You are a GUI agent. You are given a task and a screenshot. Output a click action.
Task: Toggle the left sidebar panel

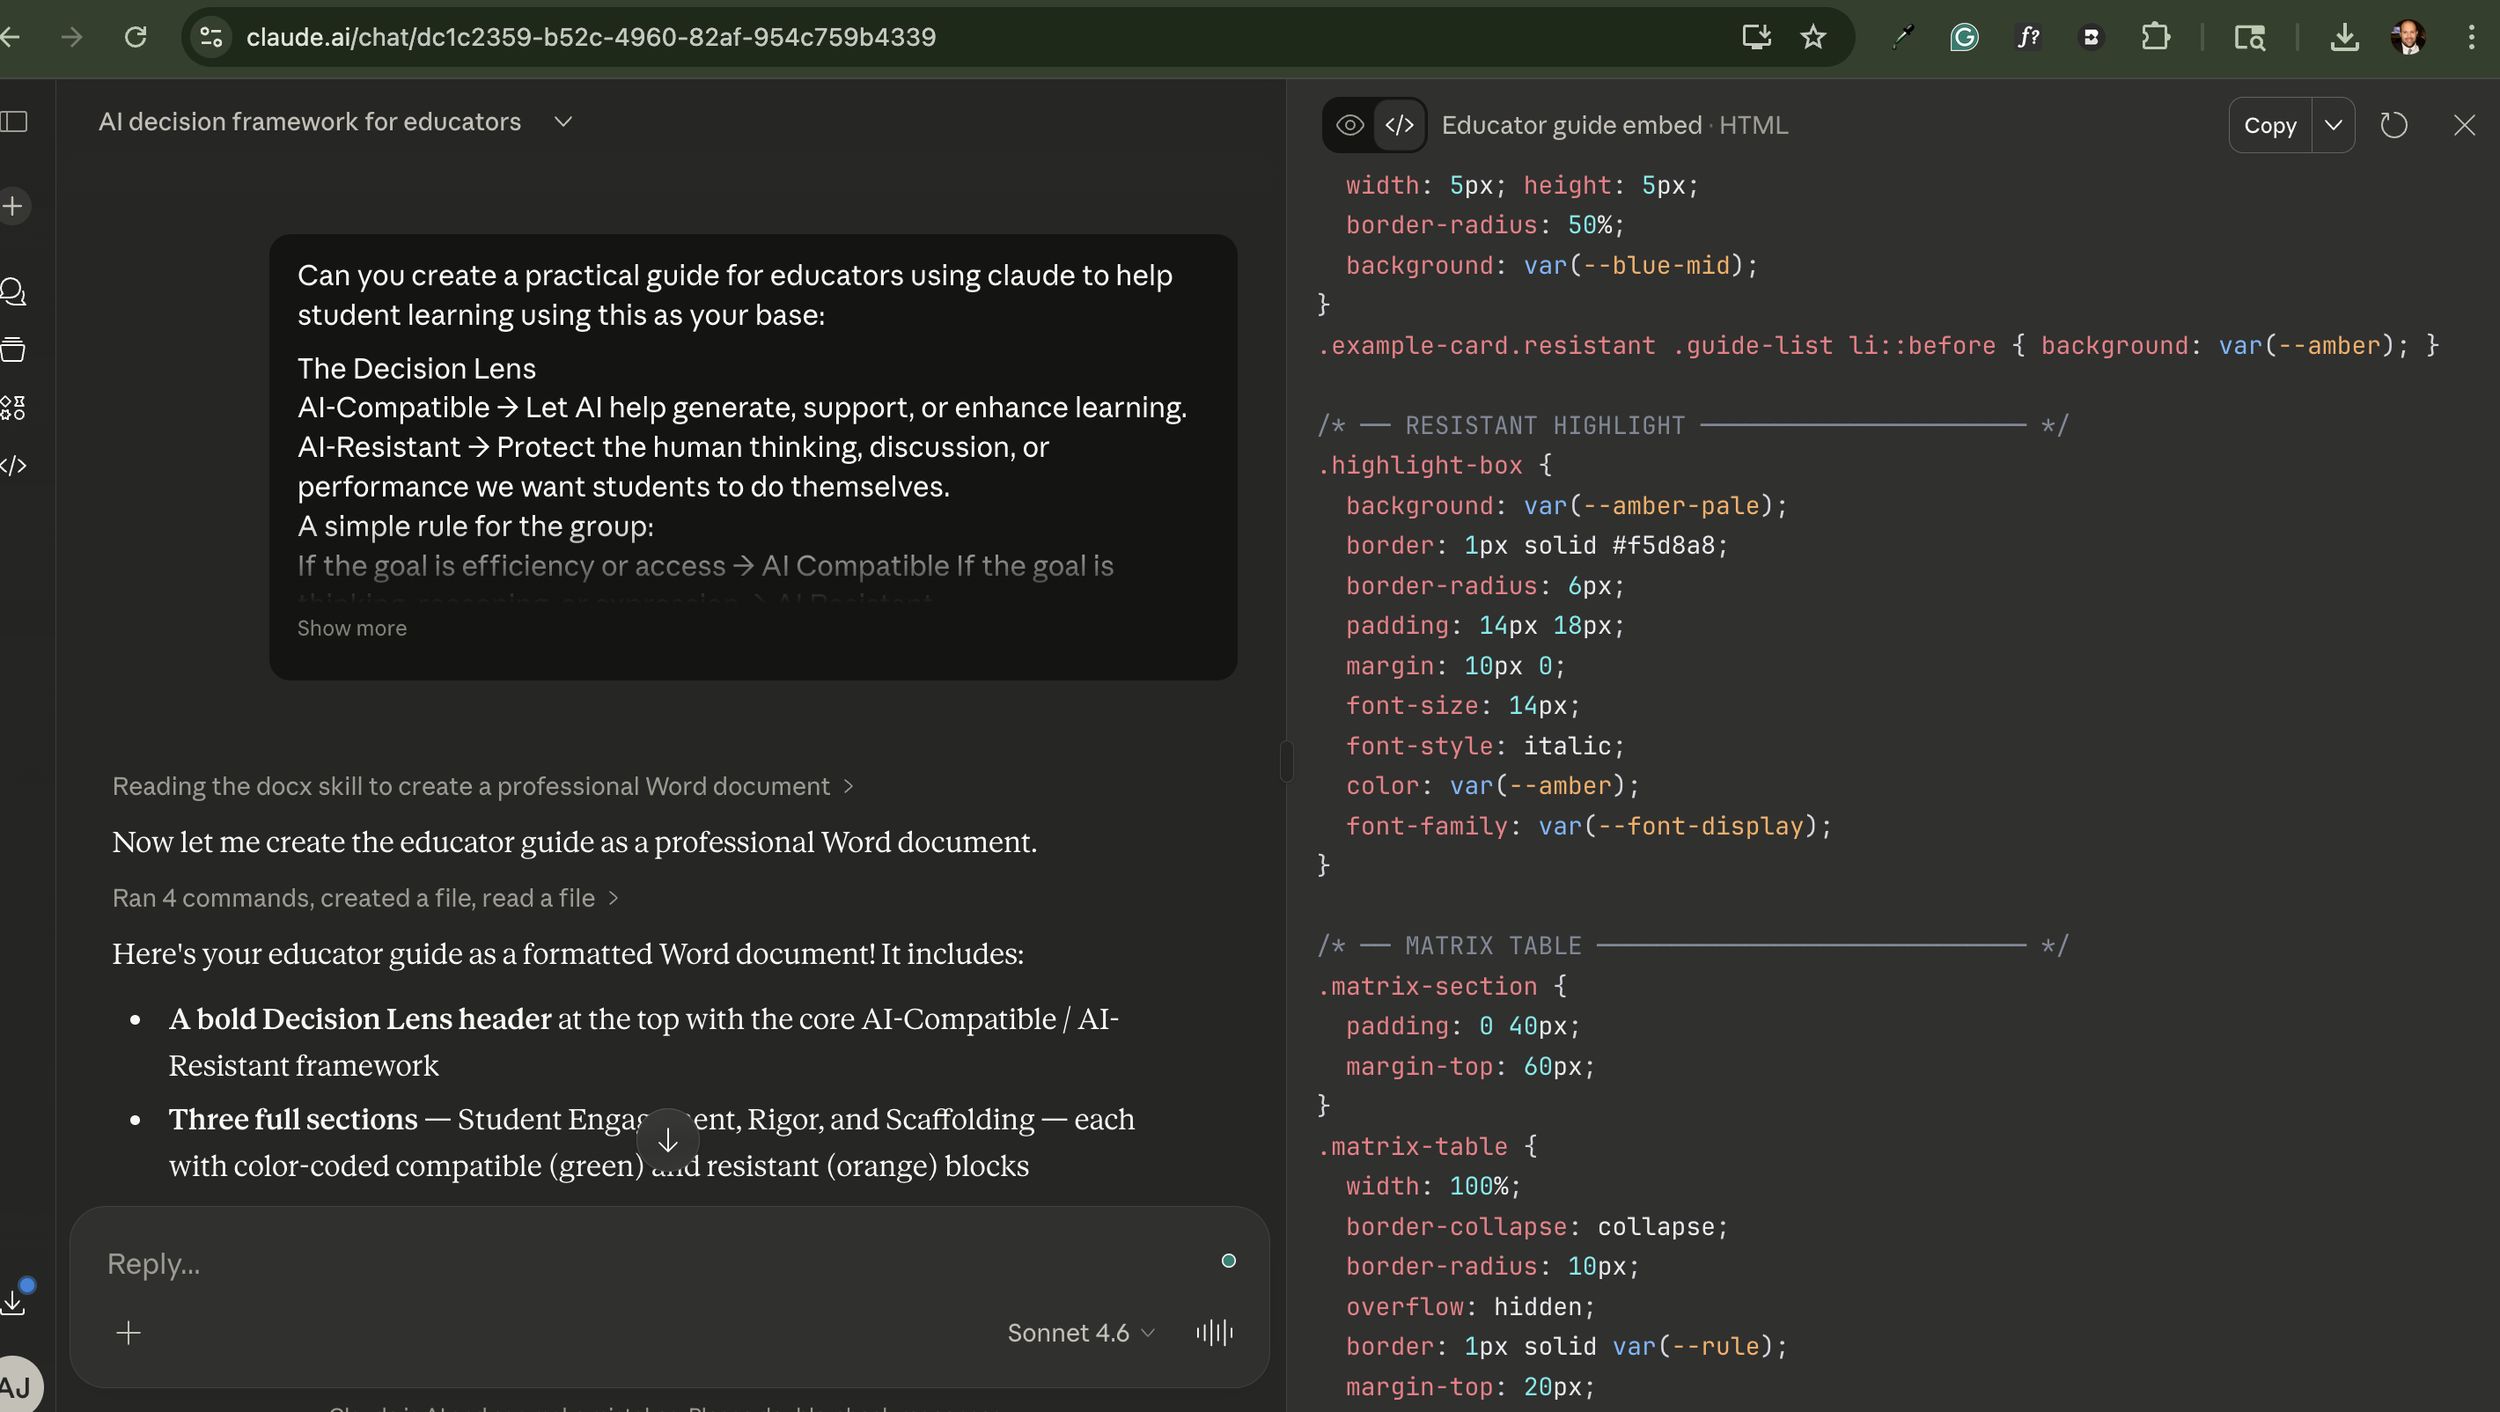(14, 122)
